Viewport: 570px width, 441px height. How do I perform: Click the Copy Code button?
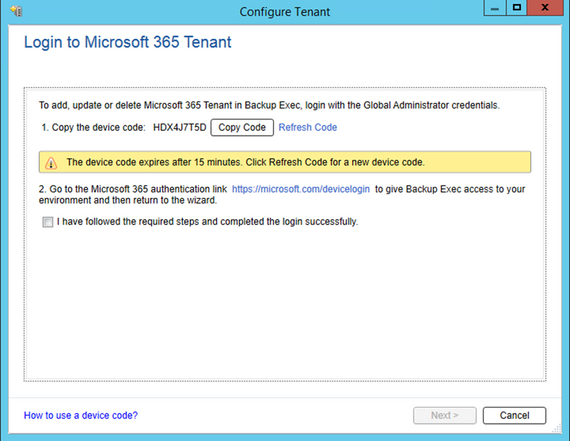pyautogui.click(x=242, y=128)
